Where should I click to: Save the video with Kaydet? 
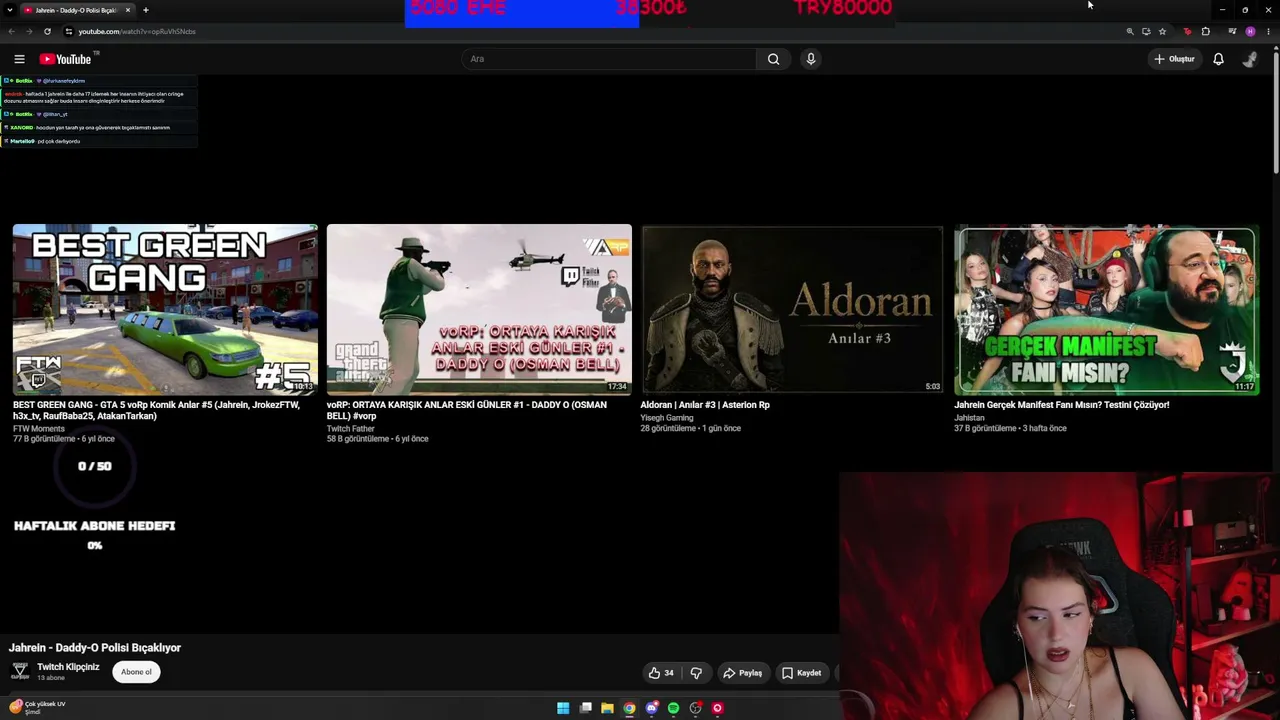tap(801, 673)
